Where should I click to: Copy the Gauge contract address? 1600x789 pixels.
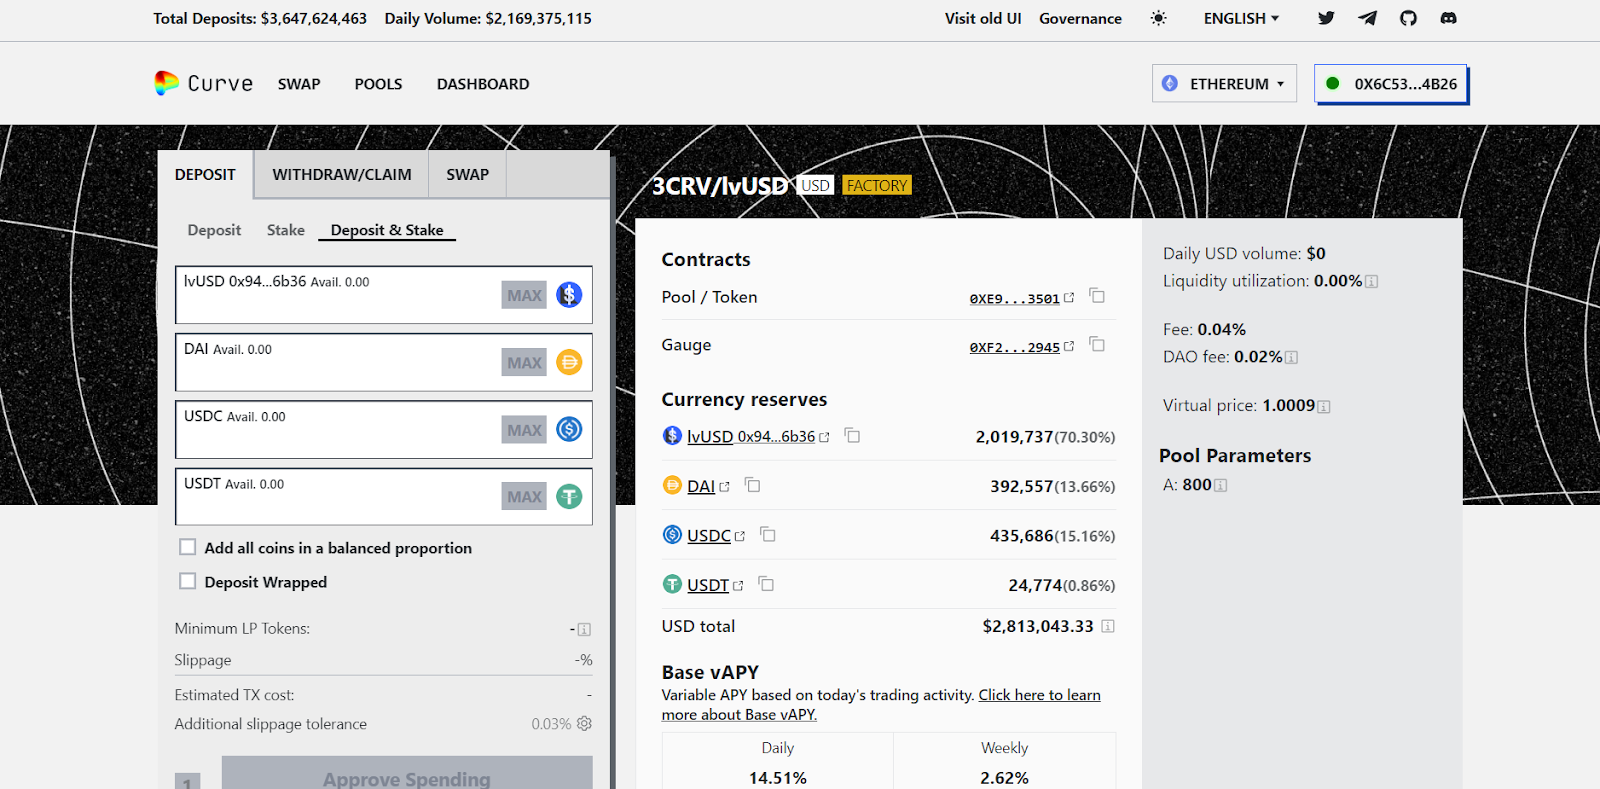click(x=1097, y=345)
